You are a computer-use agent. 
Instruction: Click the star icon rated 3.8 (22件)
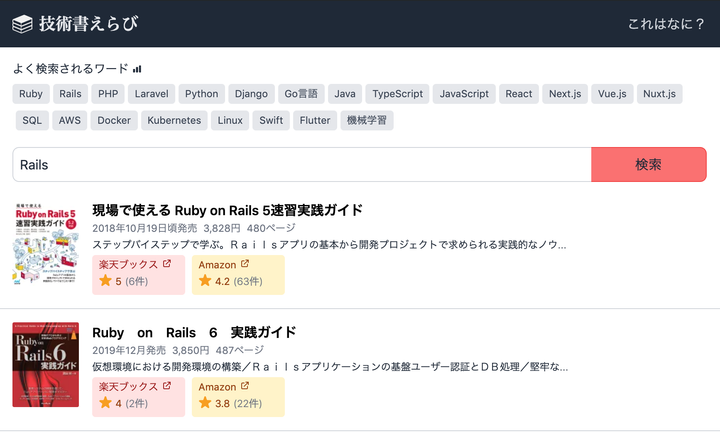[x=205, y=403]
